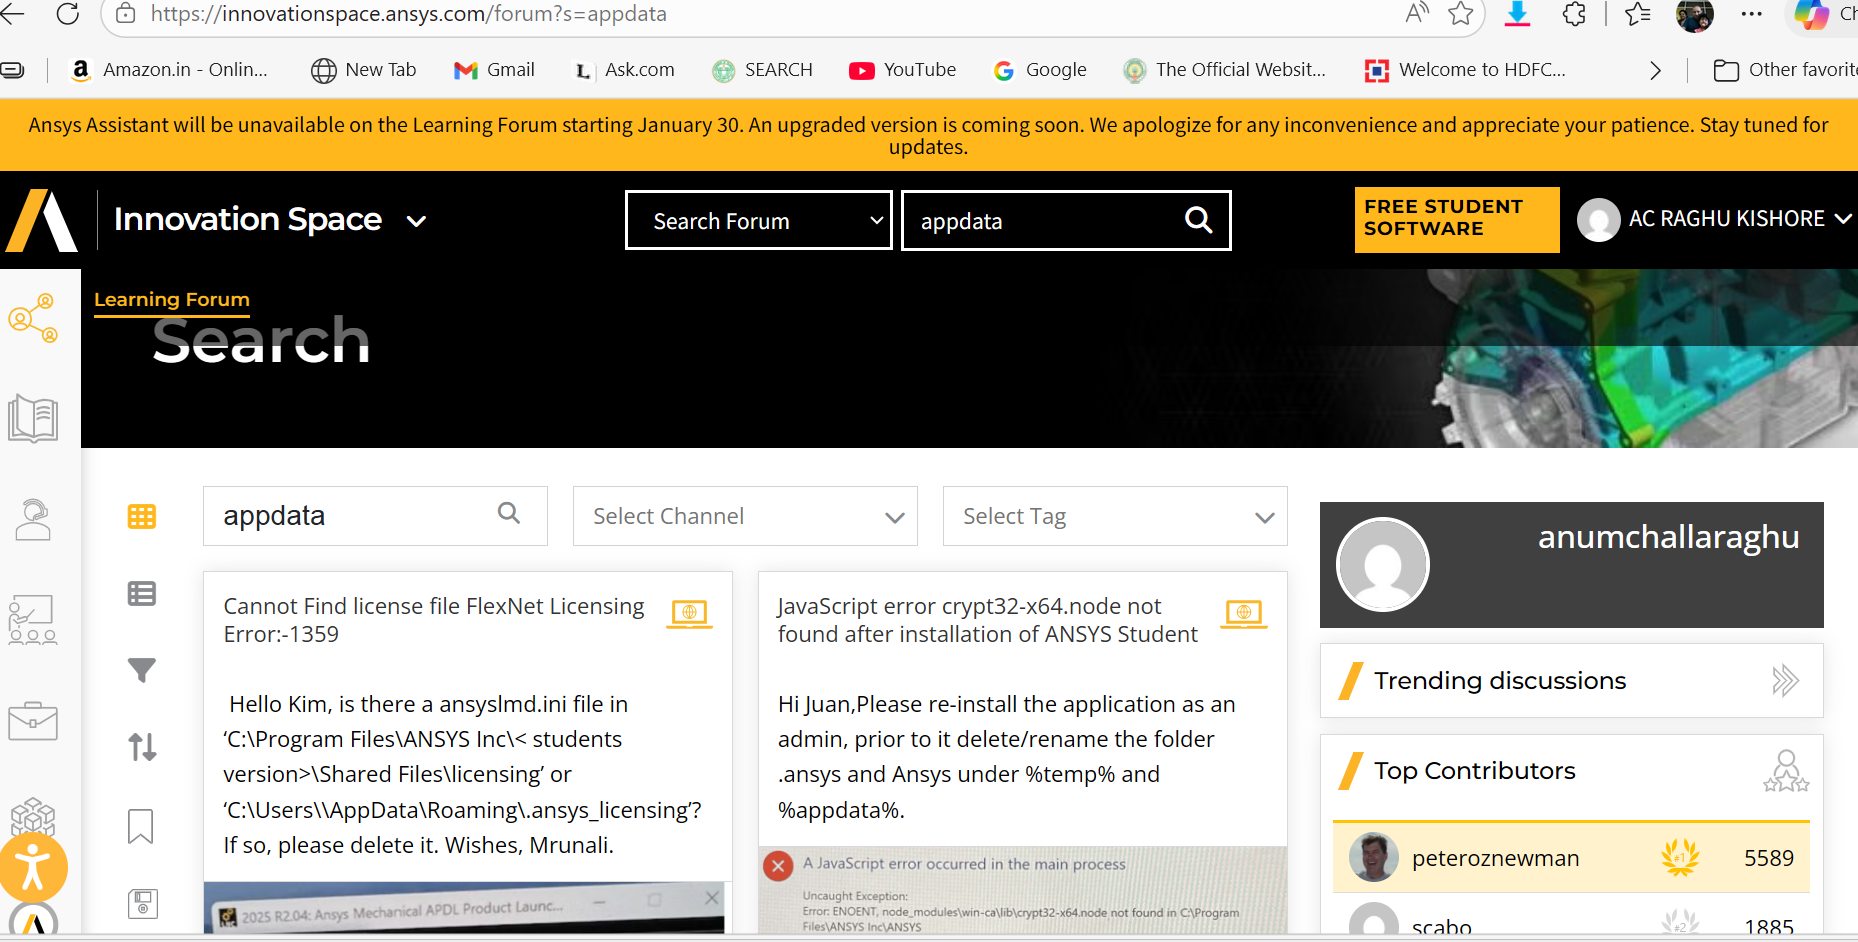
Task: Expand the AC RAGHU KISHORE account menu
Action: [1842, 219]
